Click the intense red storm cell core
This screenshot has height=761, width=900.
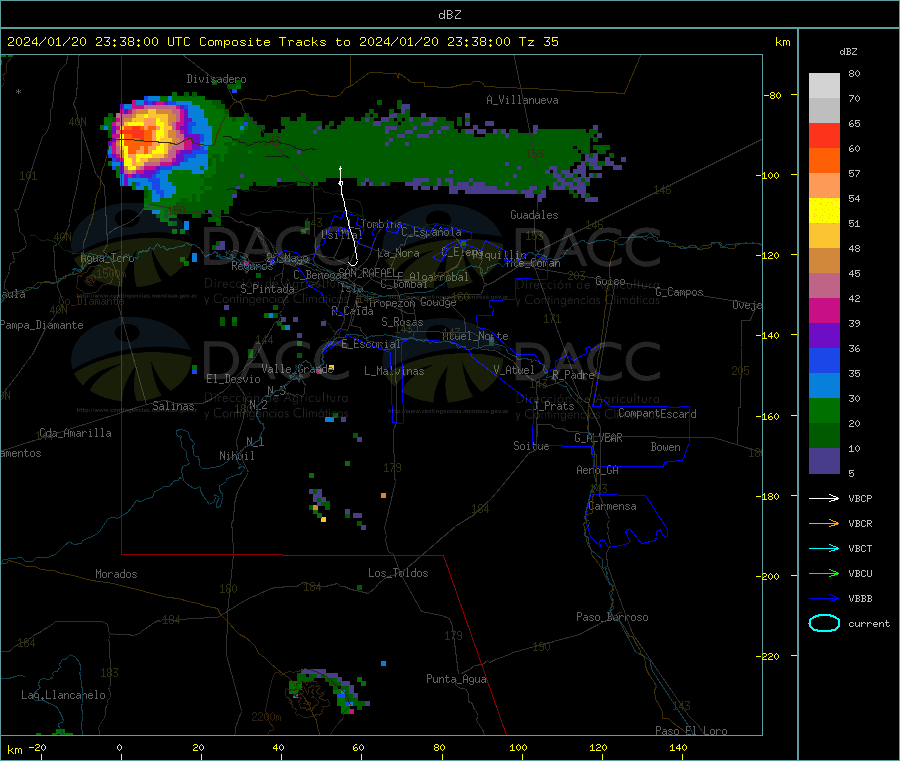tap(135, 139)
